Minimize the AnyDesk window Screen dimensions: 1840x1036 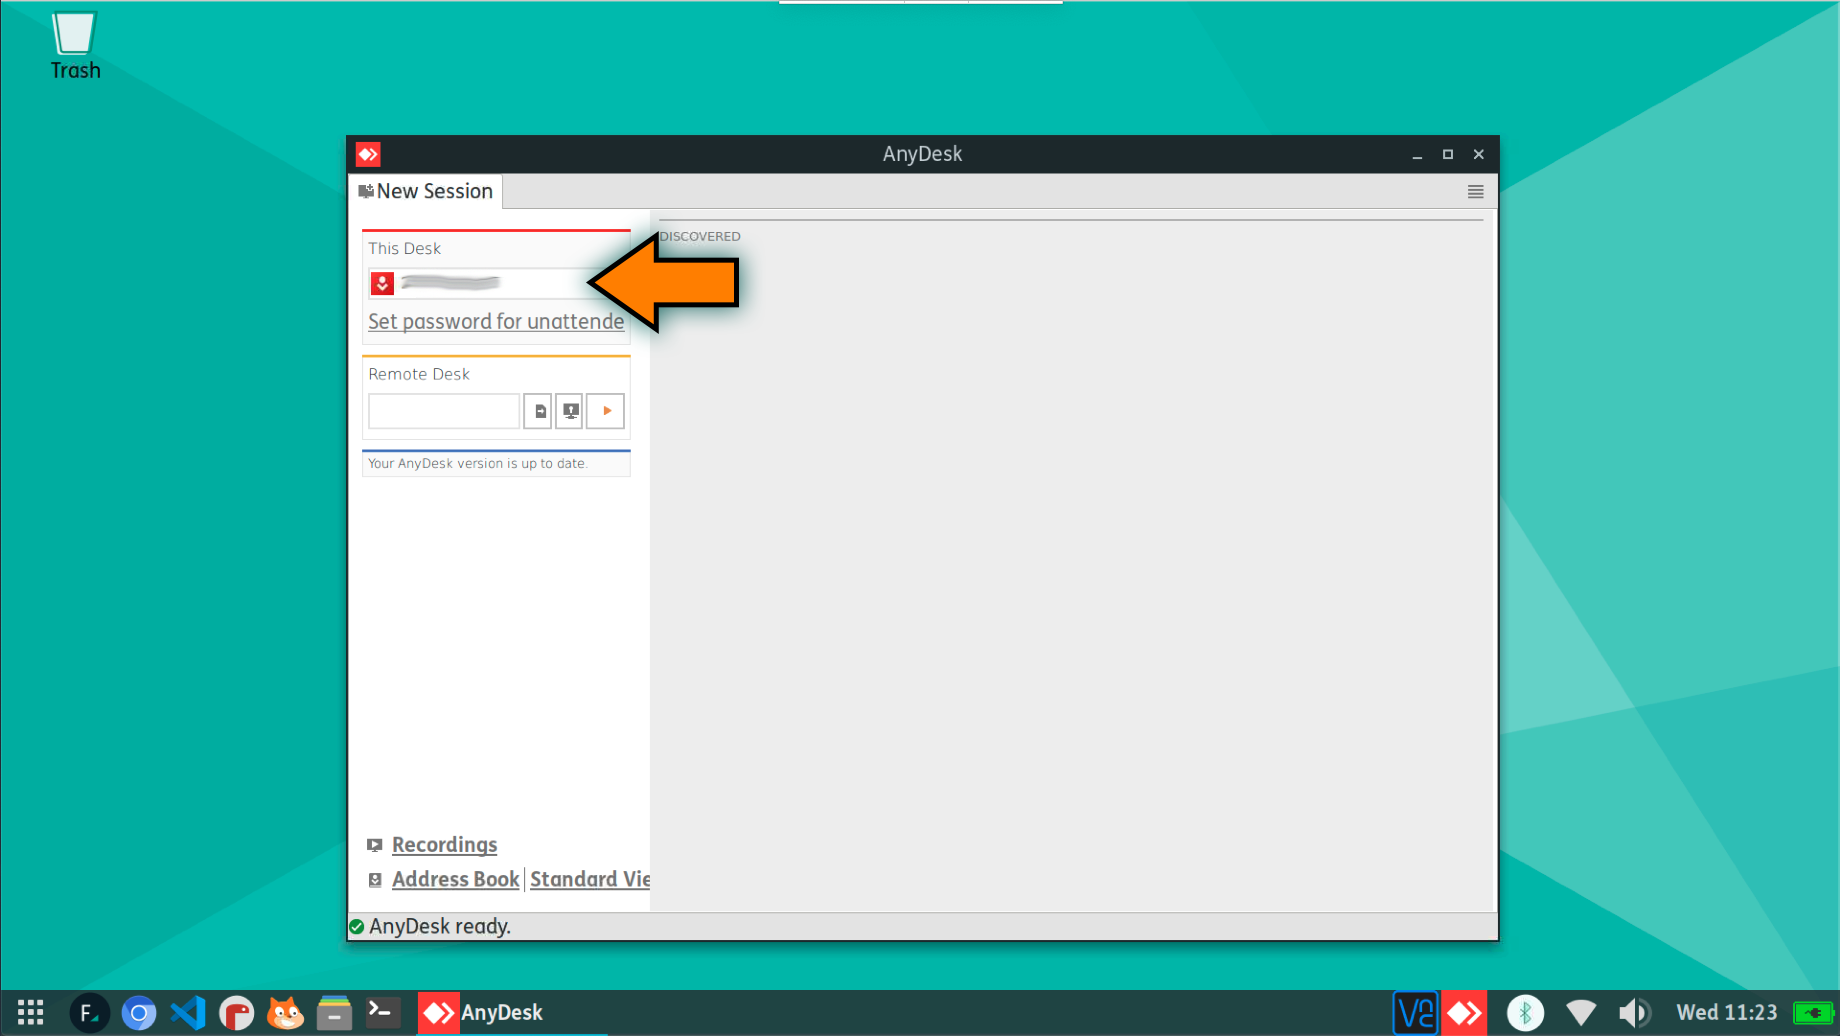1417,155
